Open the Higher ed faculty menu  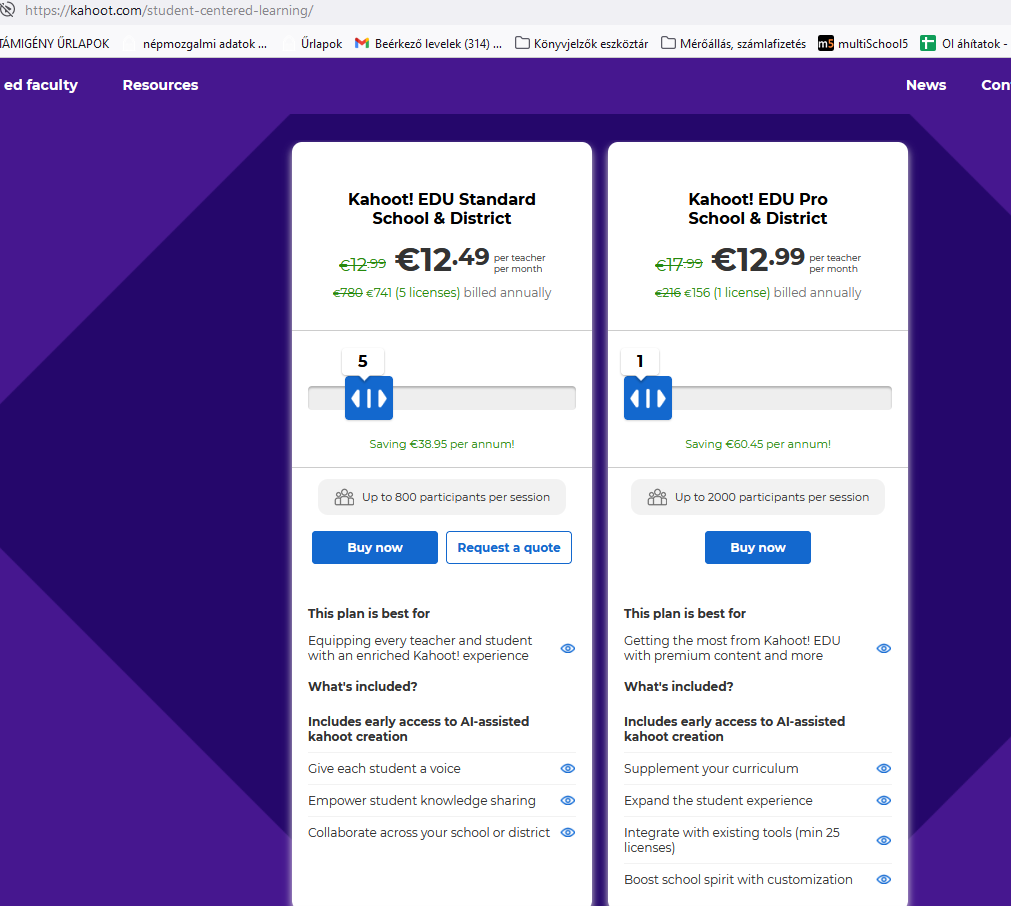click(x=40, y=85)
